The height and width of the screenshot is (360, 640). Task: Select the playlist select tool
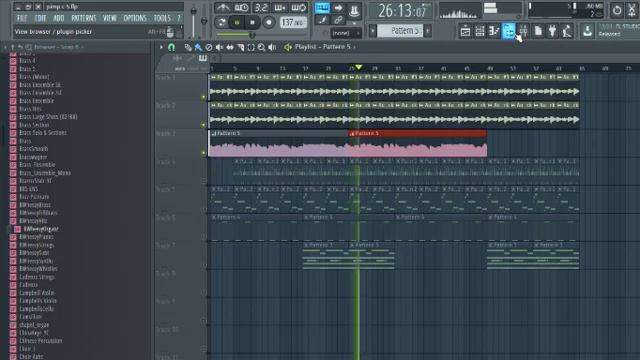(251, 47)
